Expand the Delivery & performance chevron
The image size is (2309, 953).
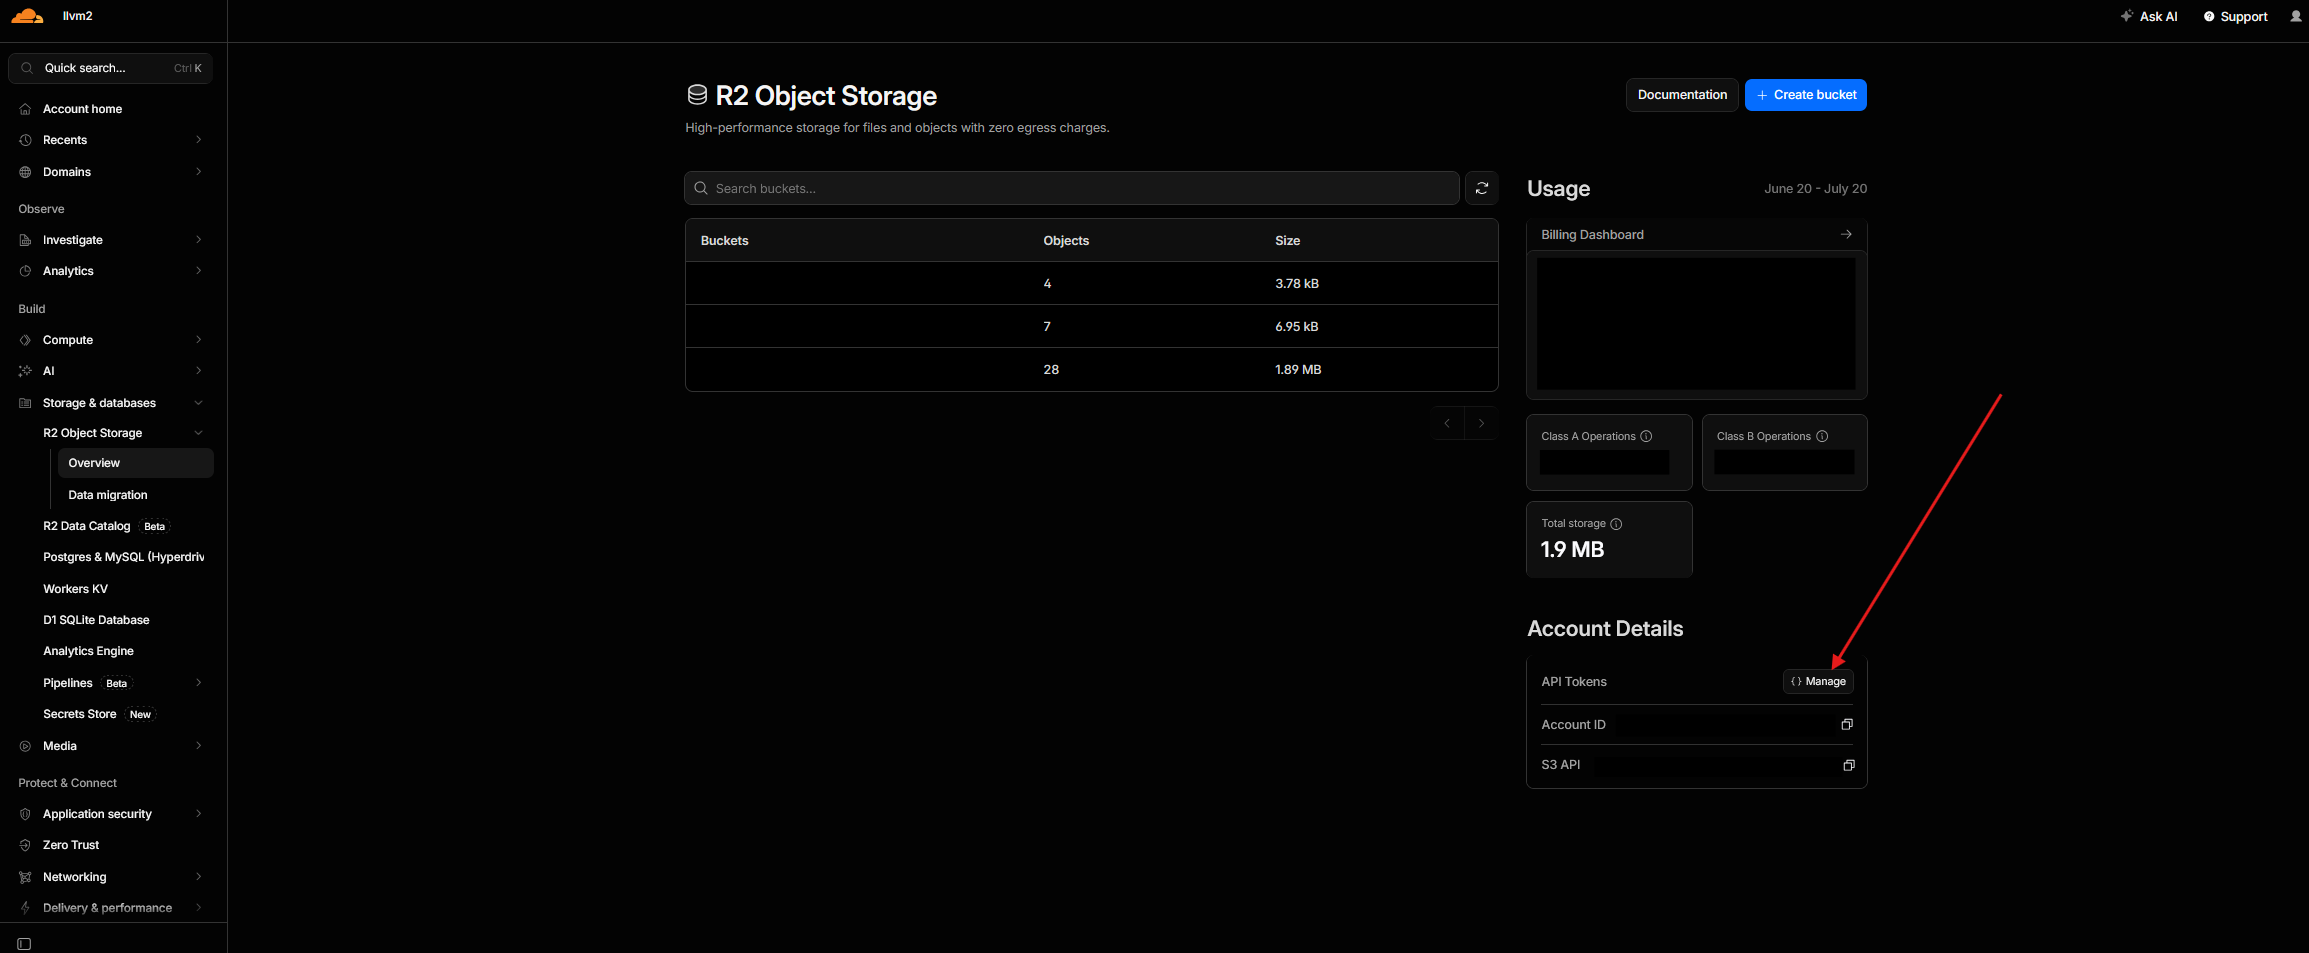(199, 908)
